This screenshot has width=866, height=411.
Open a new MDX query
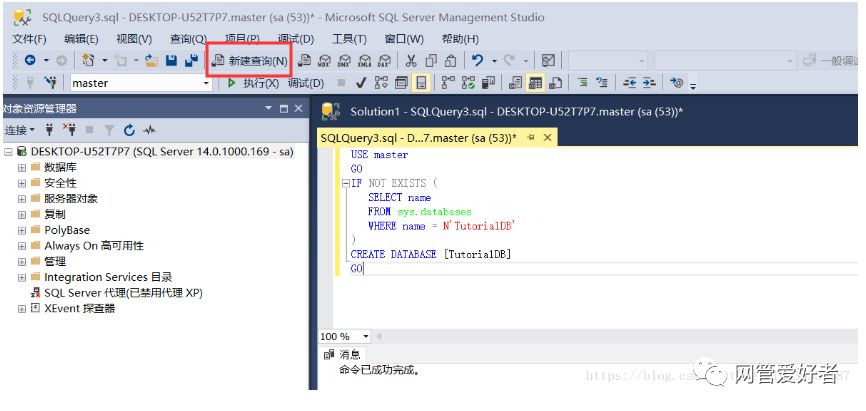pos(324,61)
